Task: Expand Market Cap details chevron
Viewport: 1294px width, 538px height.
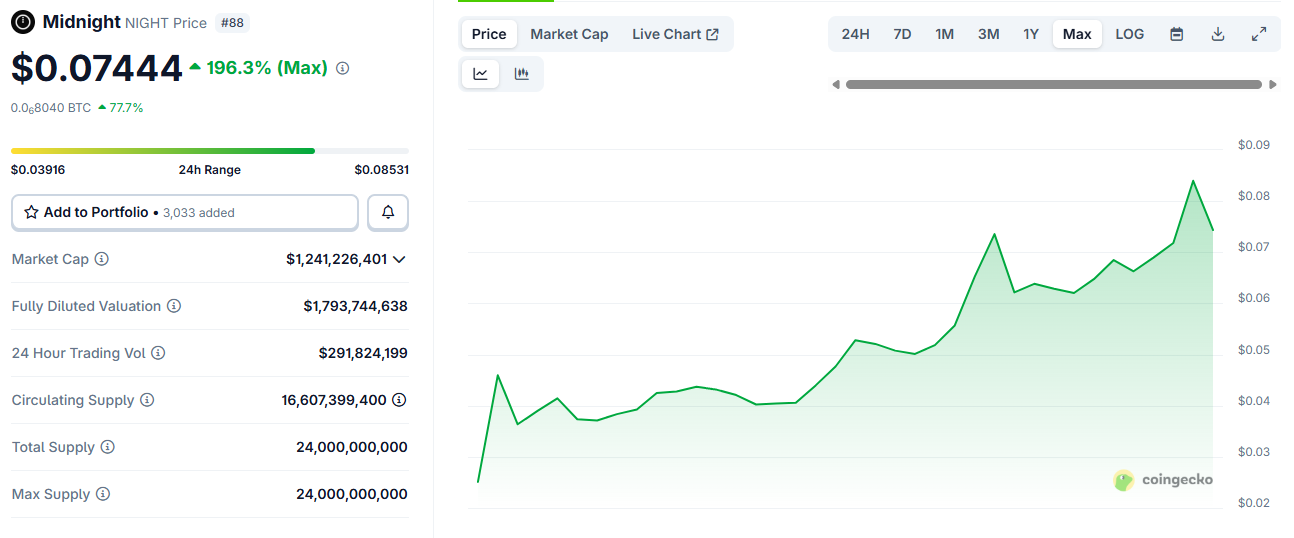Action: tap(399, 260)
